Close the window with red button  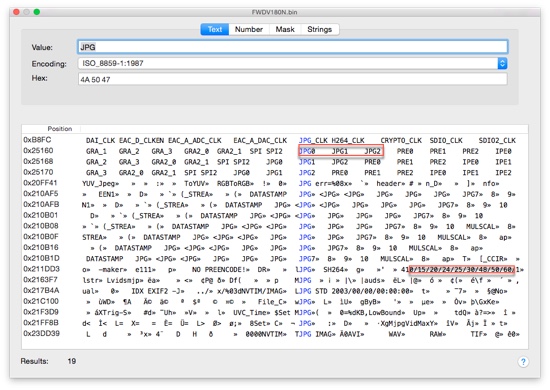[x=16, y=12]
